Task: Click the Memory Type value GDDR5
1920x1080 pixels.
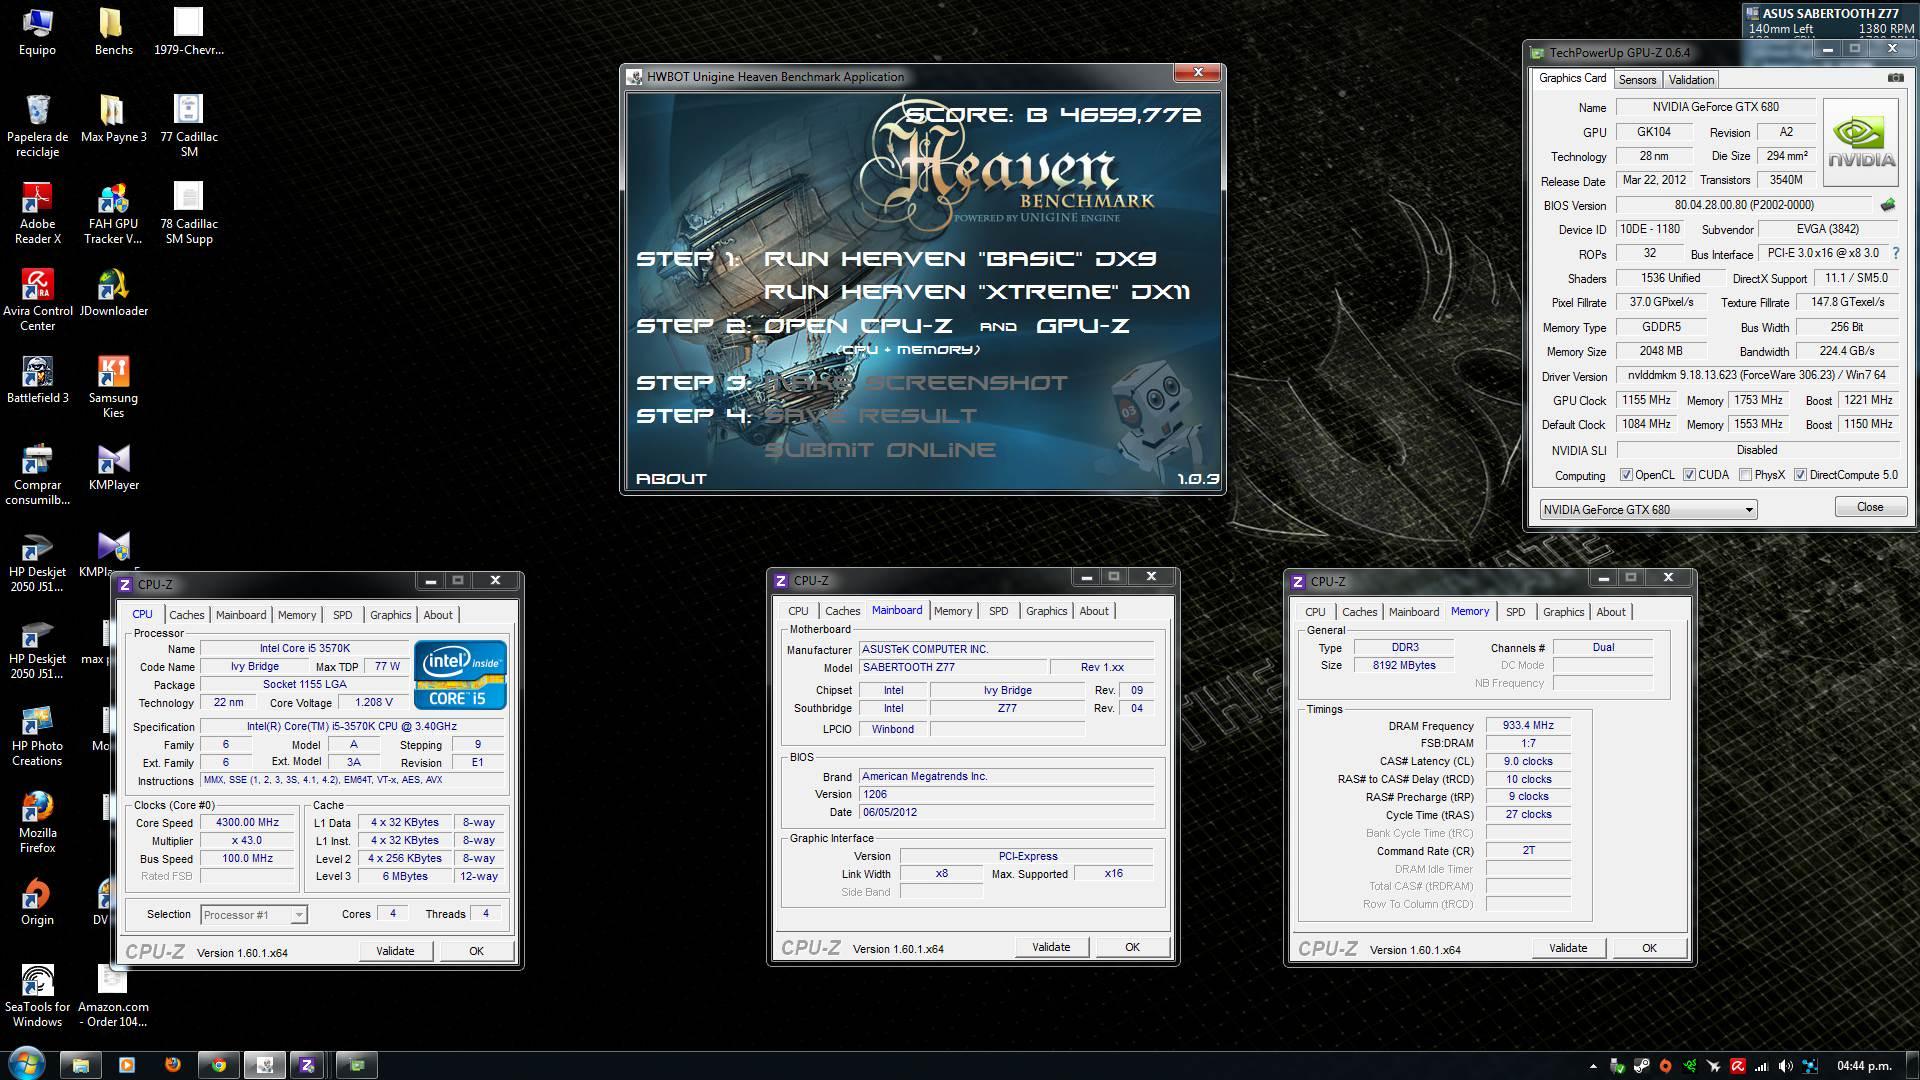Action: [x=1661, y=327]
